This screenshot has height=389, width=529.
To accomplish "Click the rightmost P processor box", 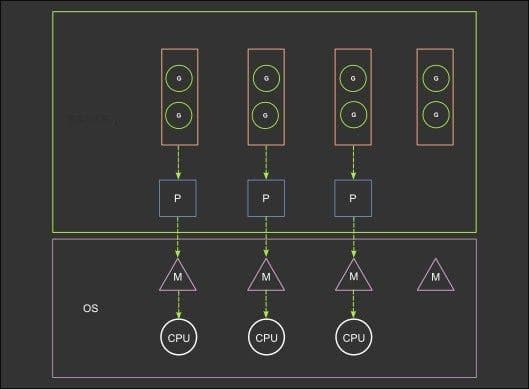I will click(353, 198).
